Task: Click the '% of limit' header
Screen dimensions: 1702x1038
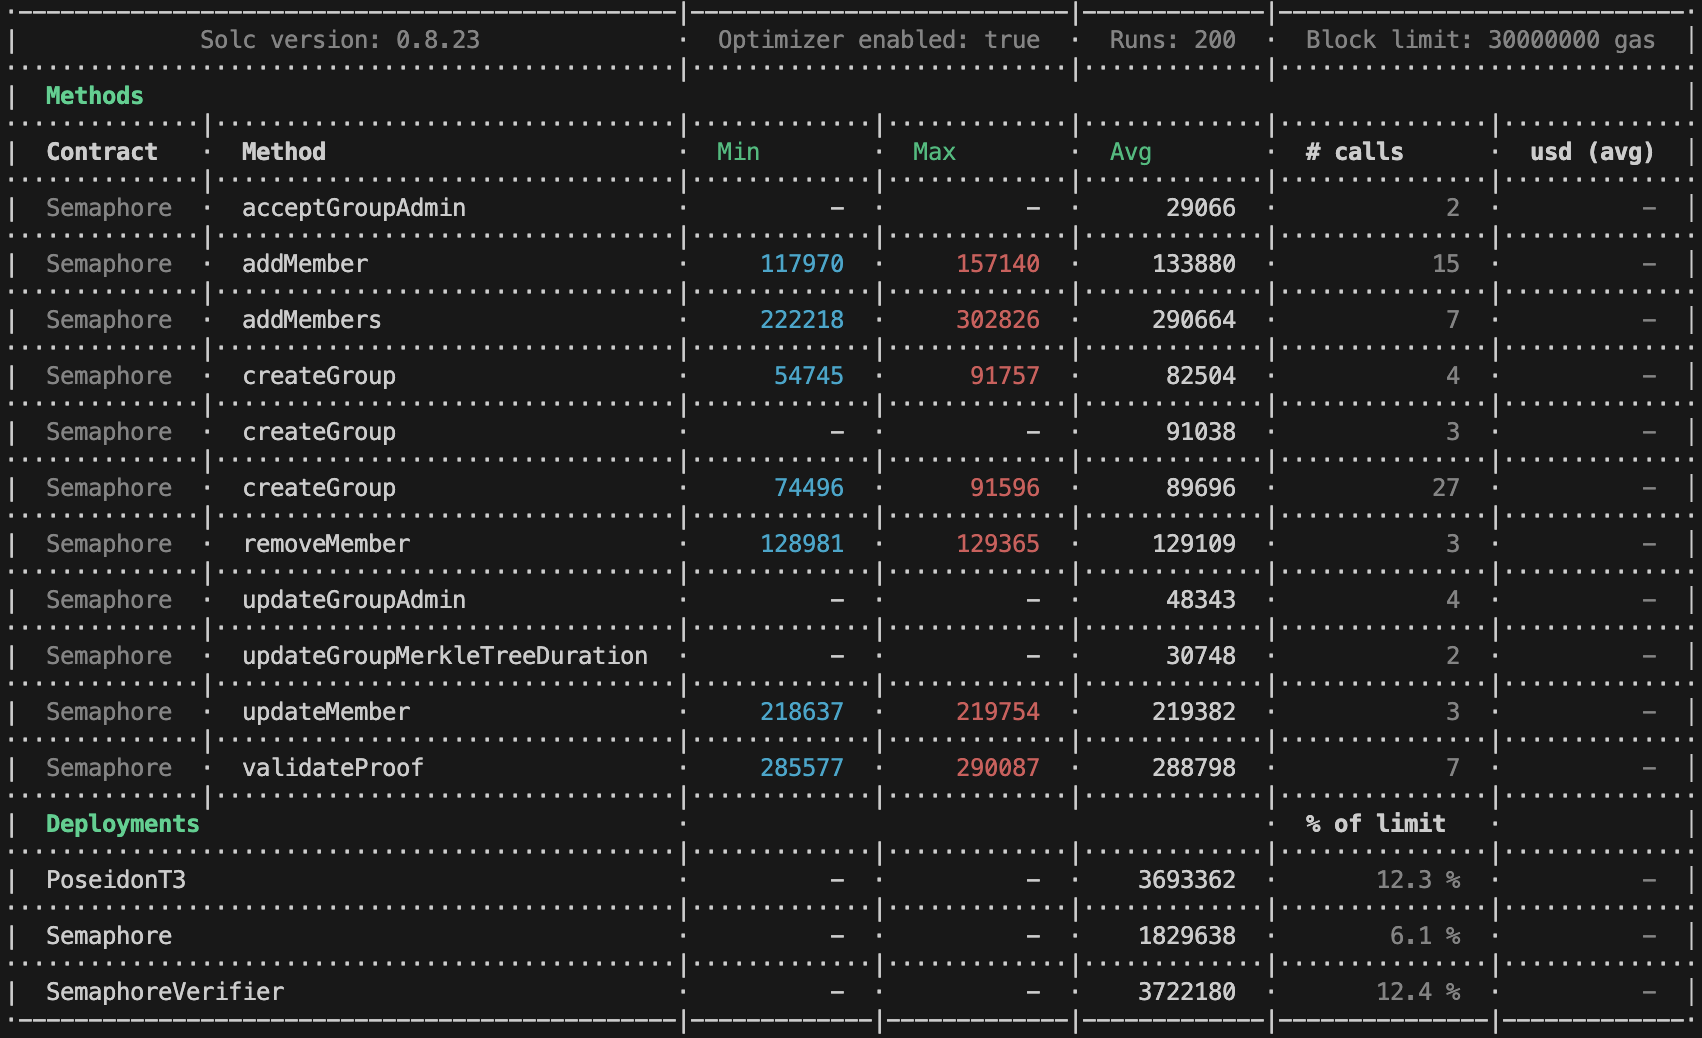Action: click(x=1375, y=824)
